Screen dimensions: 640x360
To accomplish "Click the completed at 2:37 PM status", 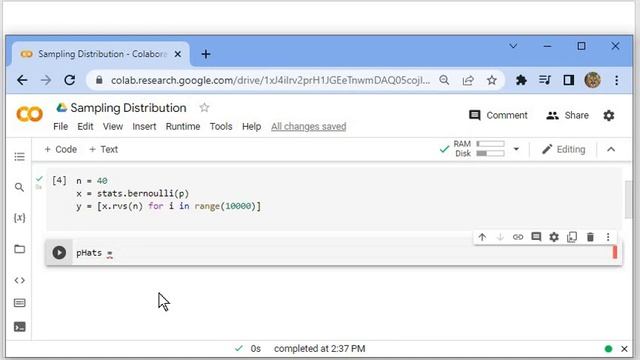I will (319, 349).
